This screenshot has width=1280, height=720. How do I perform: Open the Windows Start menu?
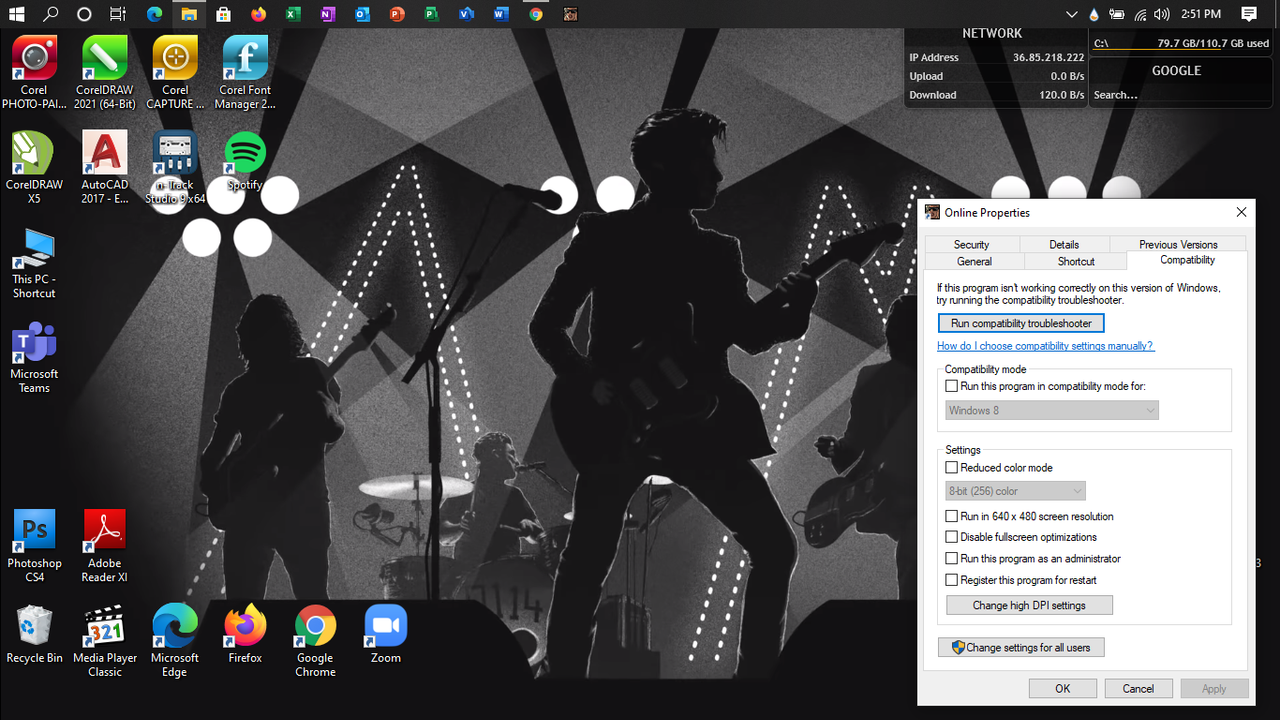pos(17,14)
